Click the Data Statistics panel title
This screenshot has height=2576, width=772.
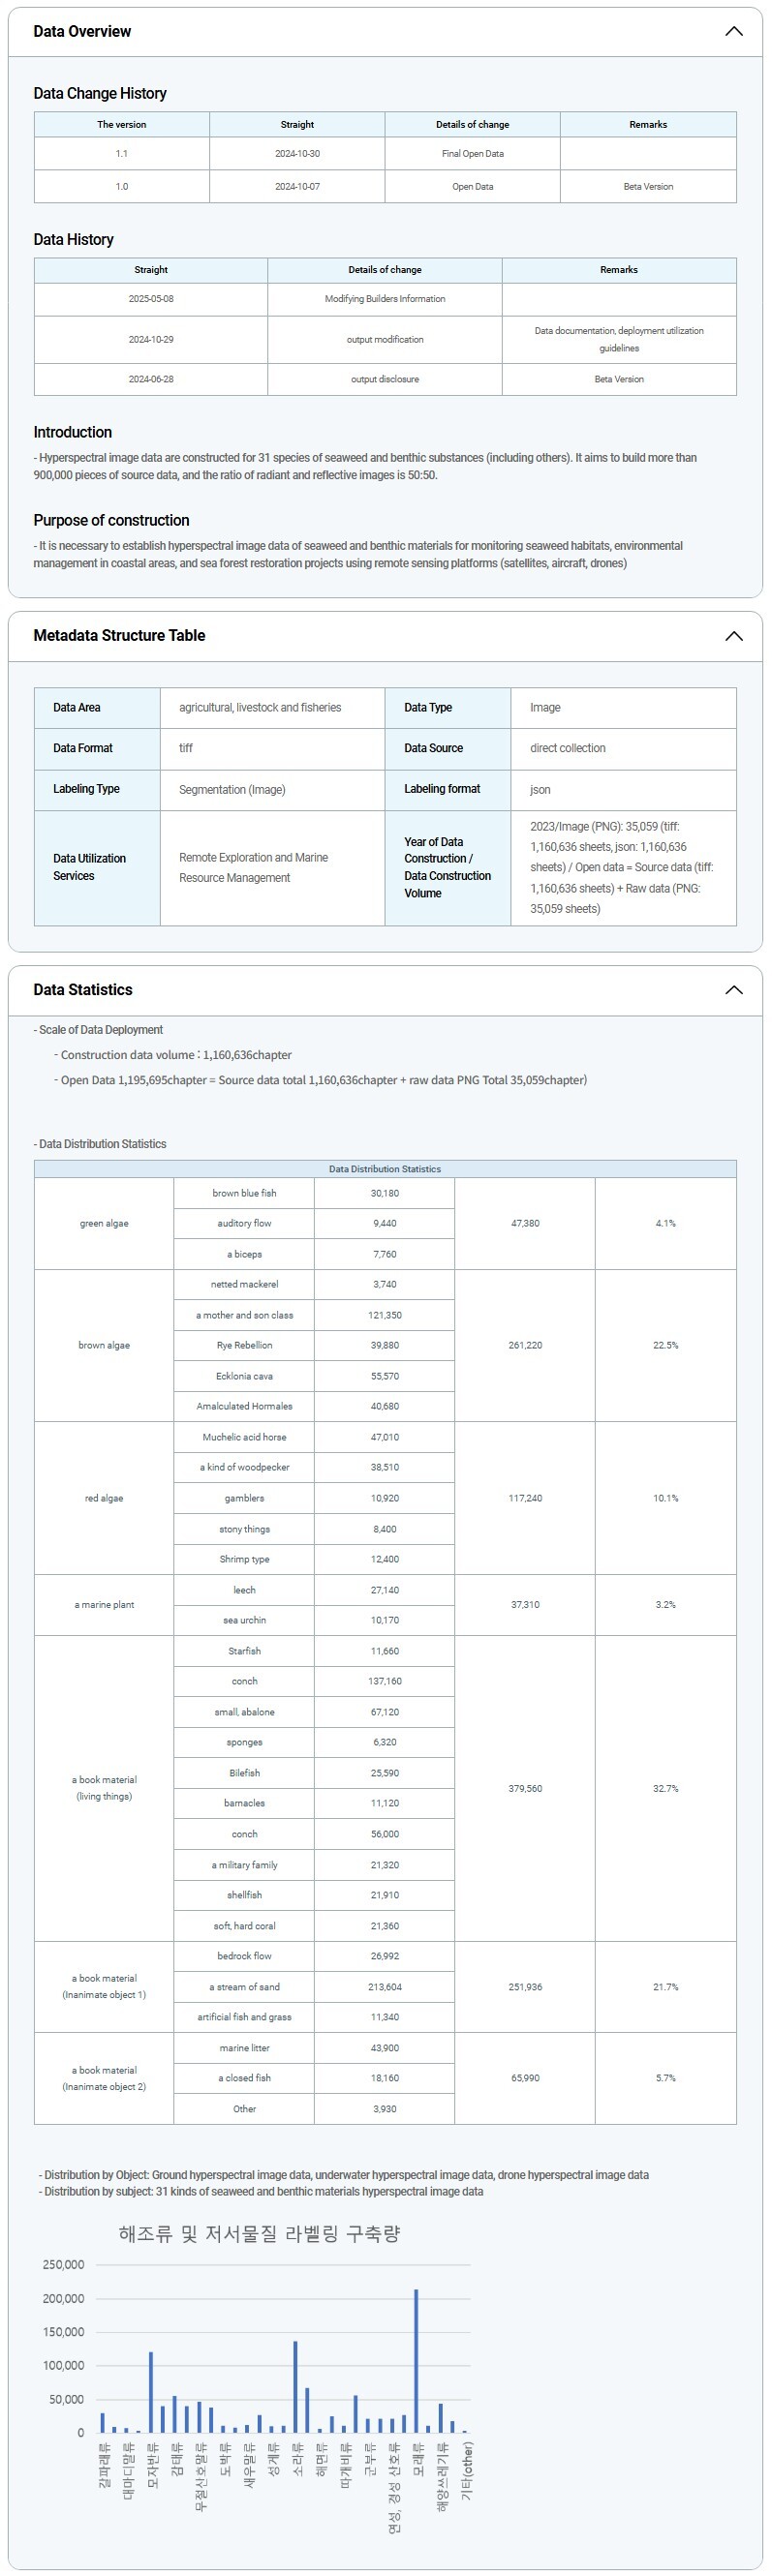click(83, 990)
